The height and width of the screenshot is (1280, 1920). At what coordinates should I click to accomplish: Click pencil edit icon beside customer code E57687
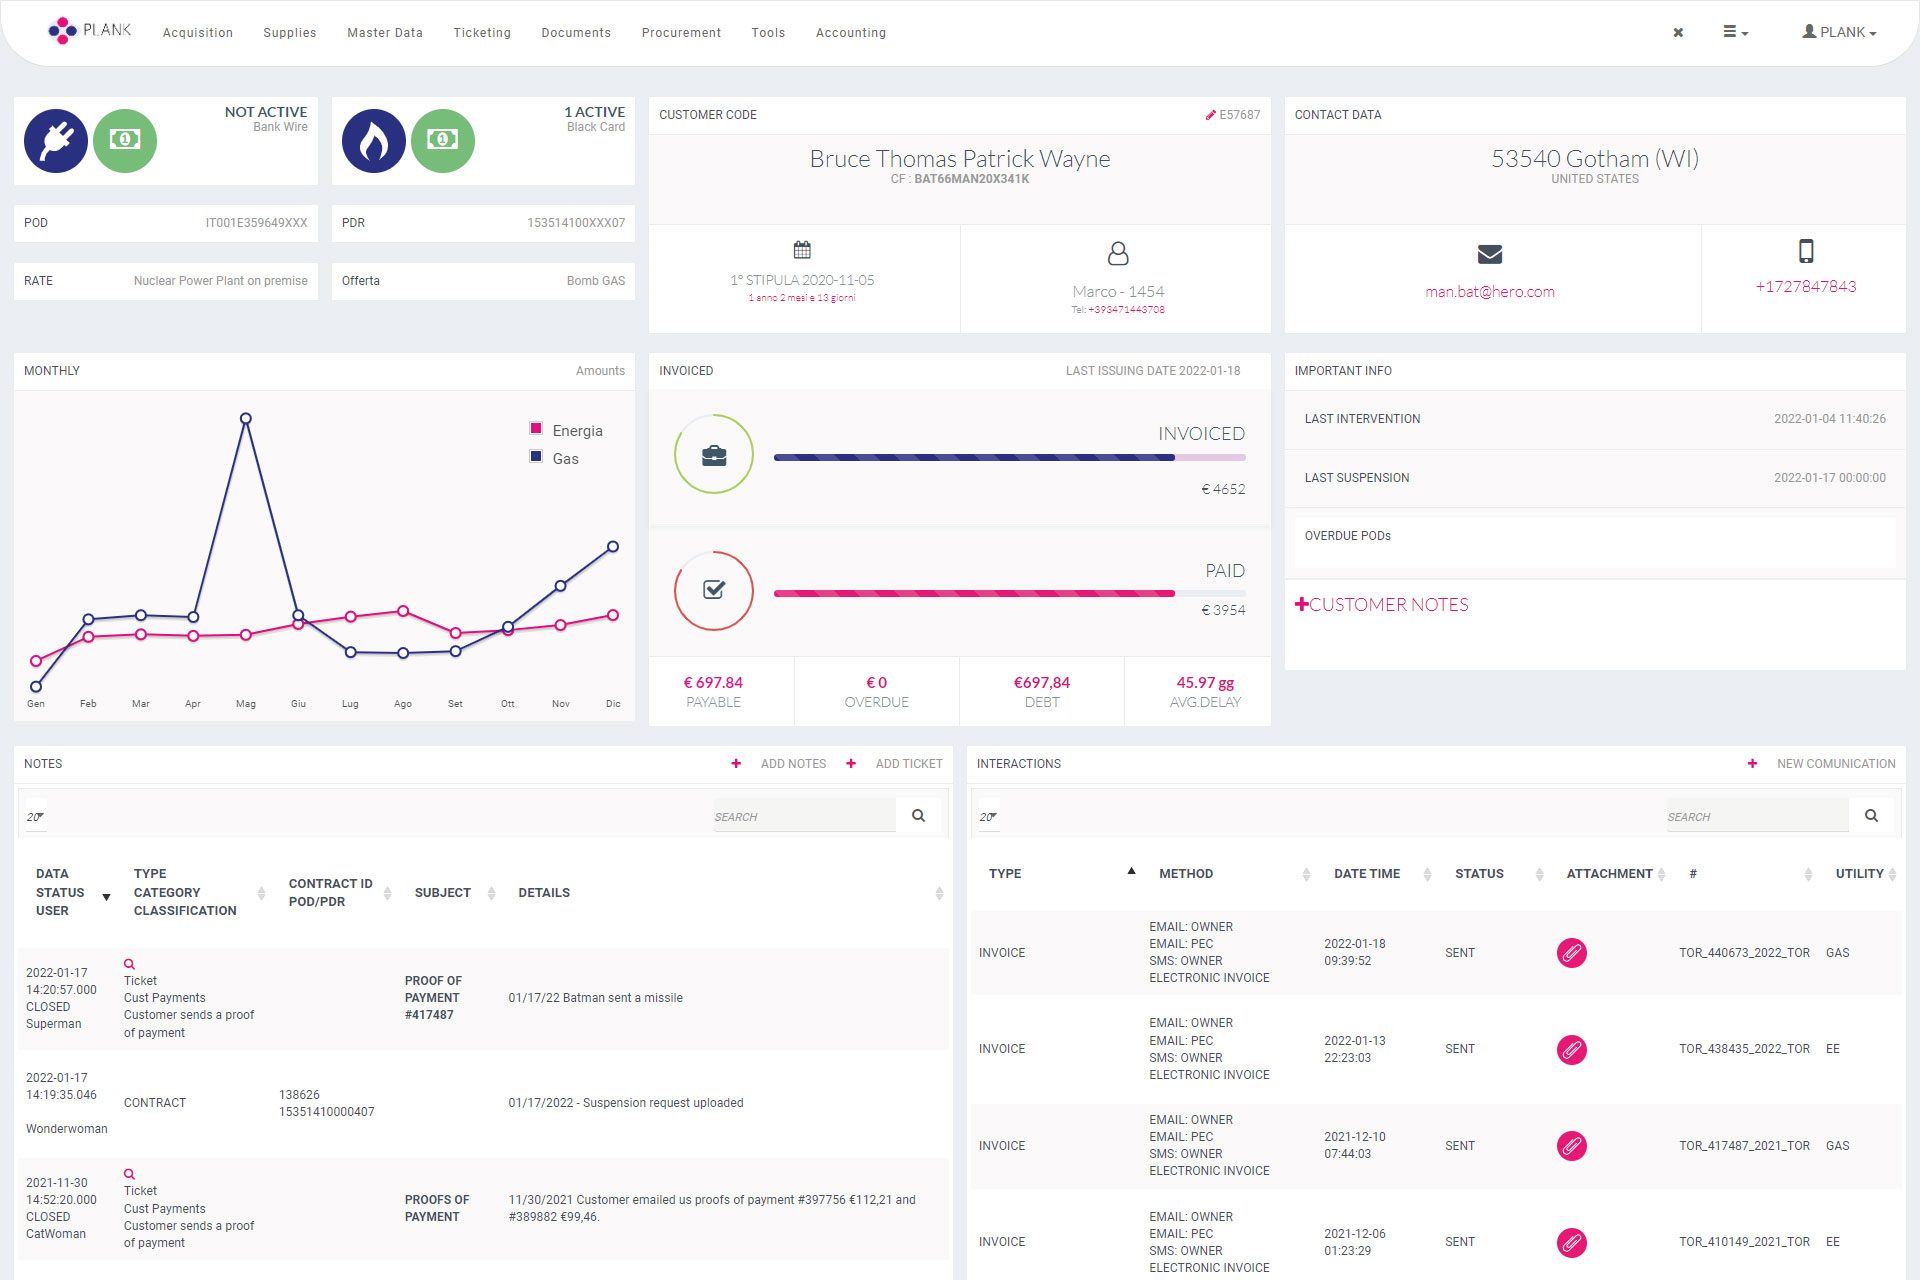(1210, 115)
